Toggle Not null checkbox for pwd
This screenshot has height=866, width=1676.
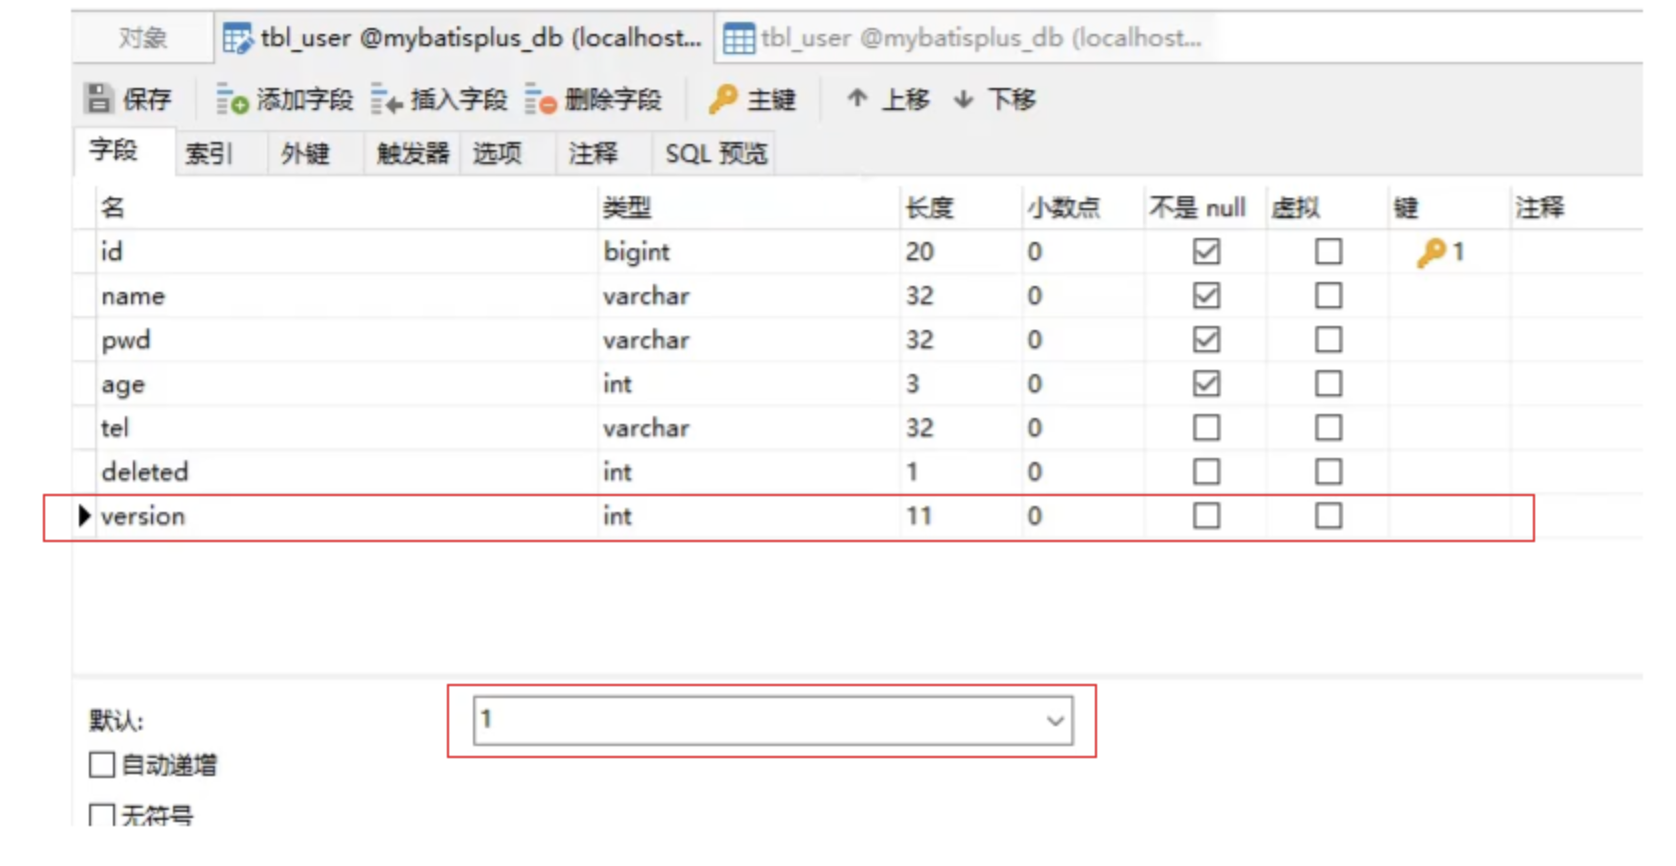coord(1206,340)
